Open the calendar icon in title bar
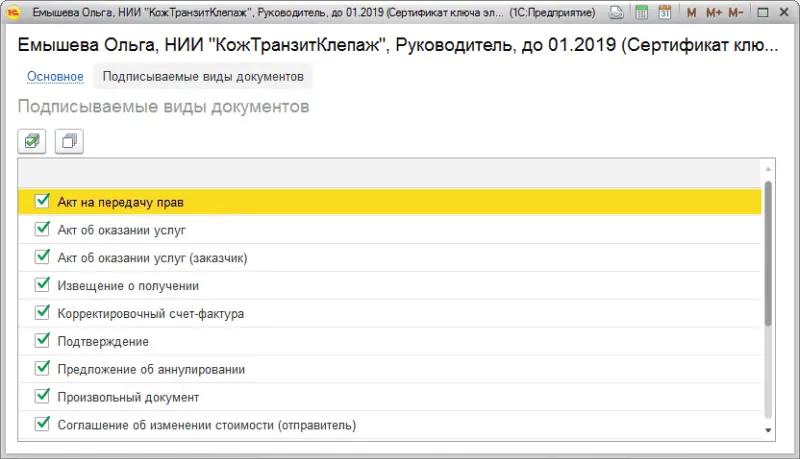 (x=664, y=12)
